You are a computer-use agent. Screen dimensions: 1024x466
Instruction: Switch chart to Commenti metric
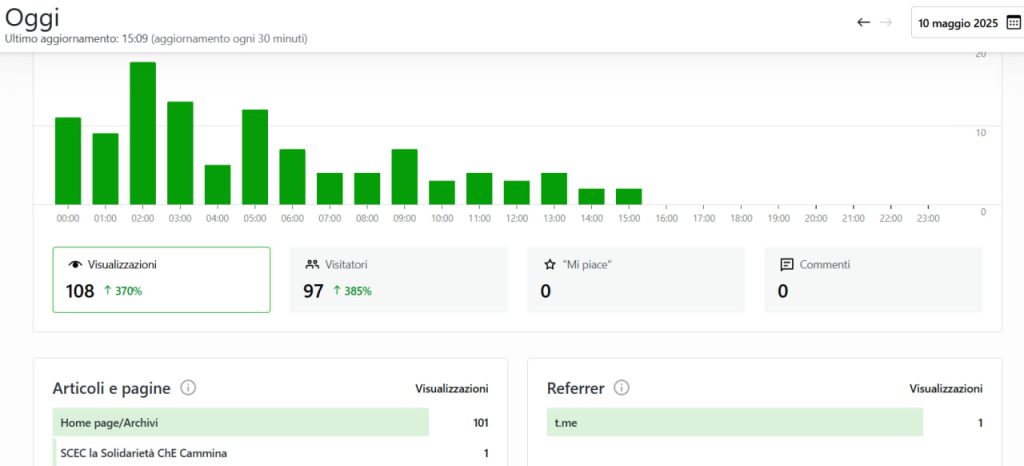click(873, 279)
